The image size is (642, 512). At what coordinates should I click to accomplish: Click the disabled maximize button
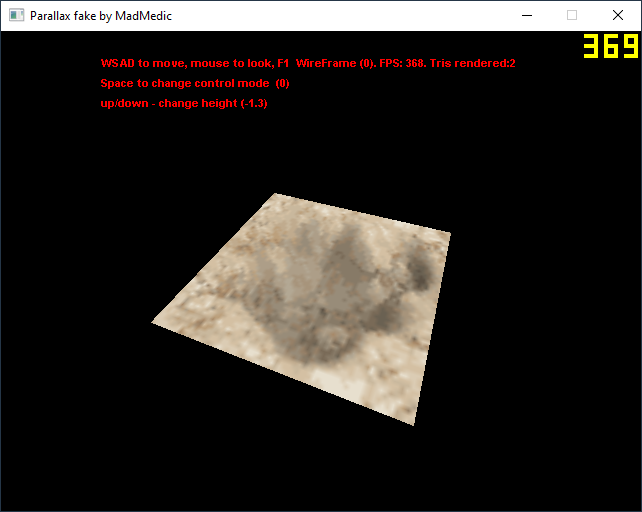572,16
